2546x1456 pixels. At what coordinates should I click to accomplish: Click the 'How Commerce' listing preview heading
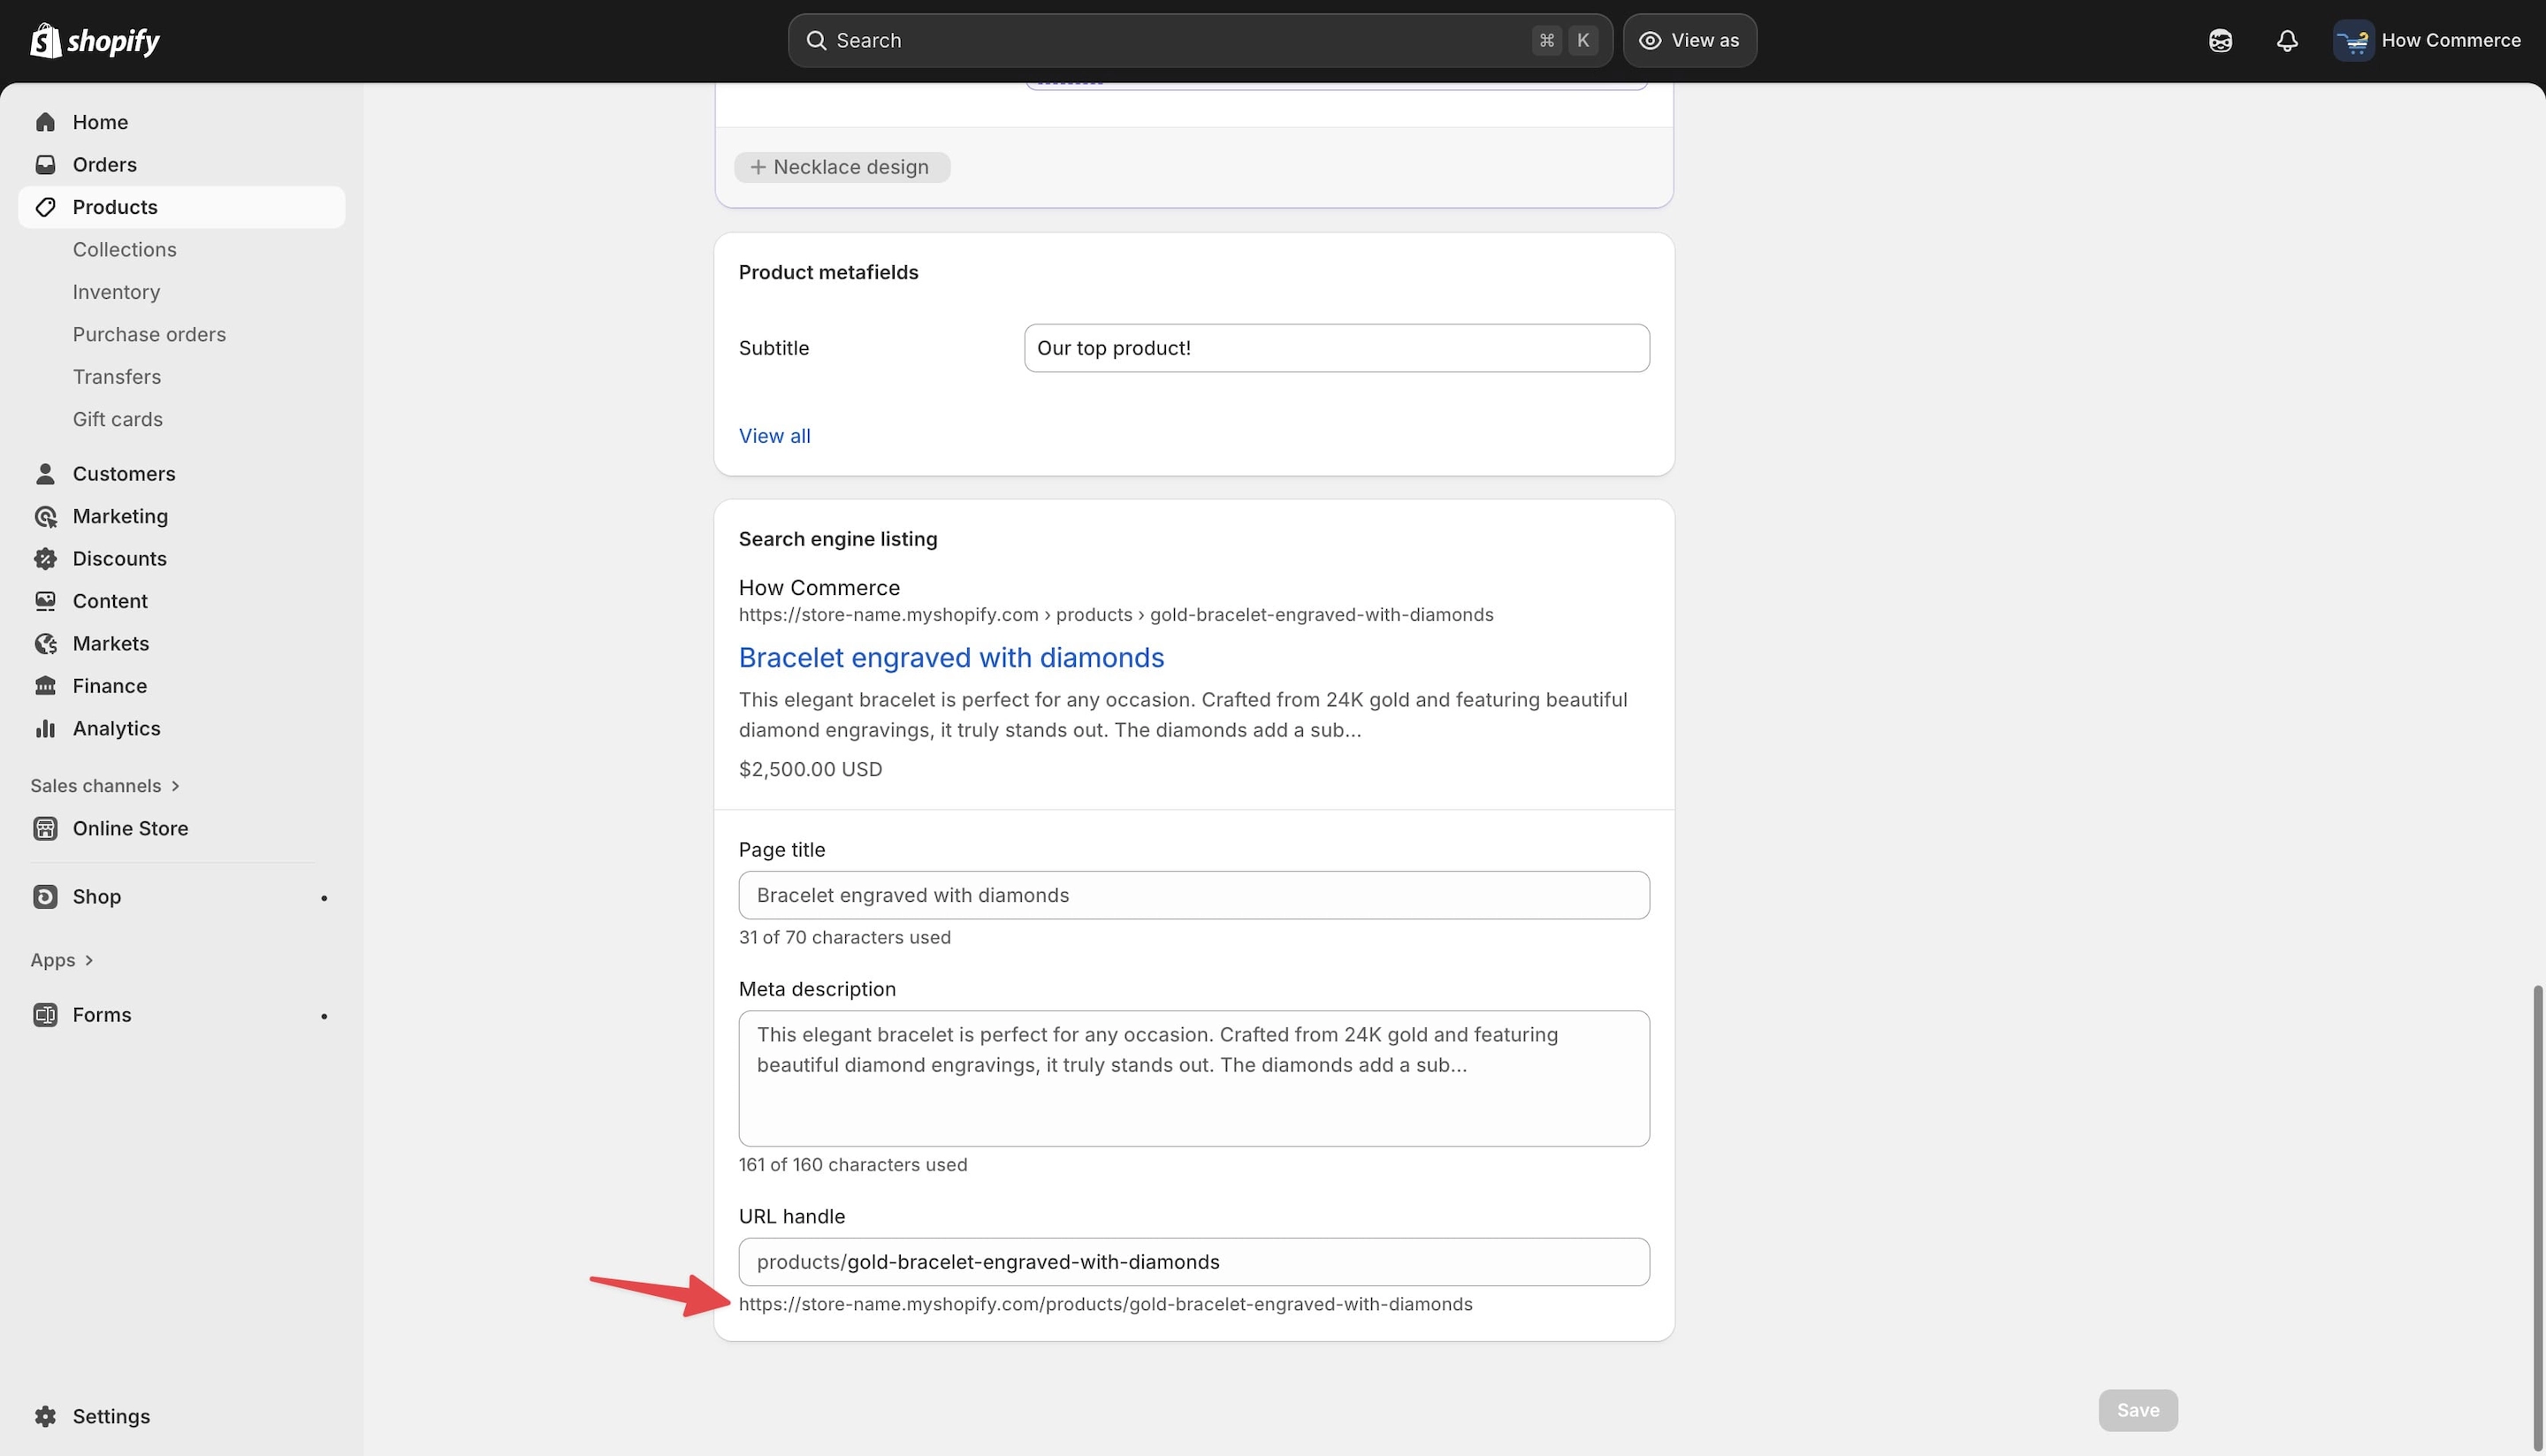[819, 587]
